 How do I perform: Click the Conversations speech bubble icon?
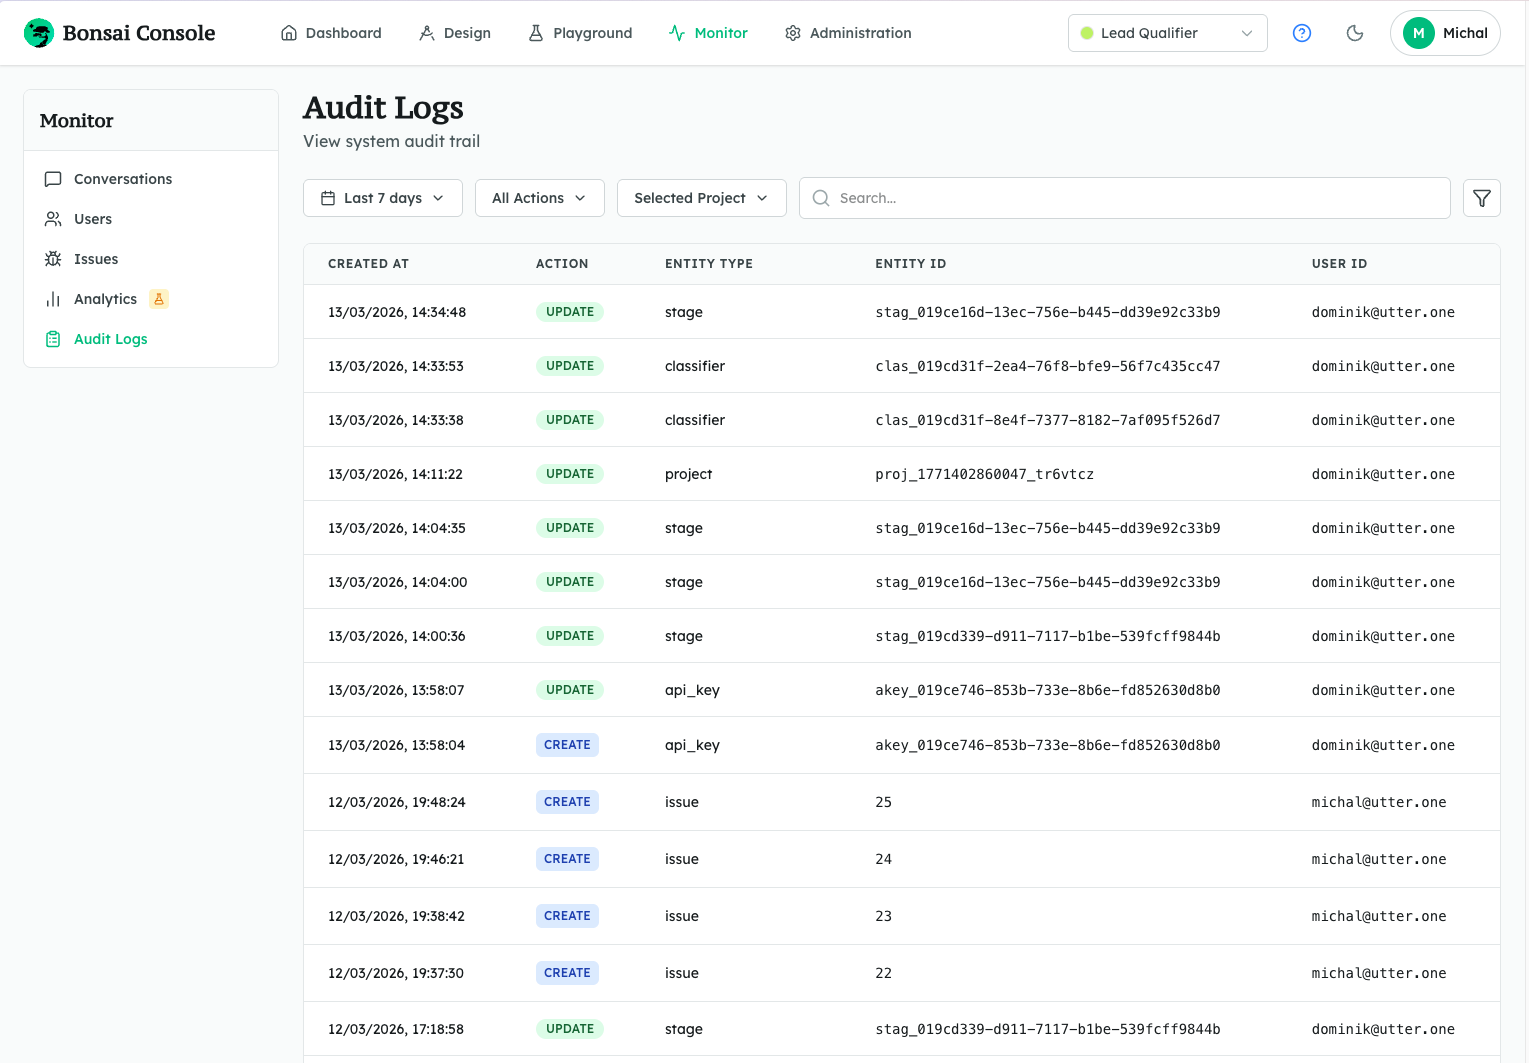pyautogui.click(x=53, y=179)
